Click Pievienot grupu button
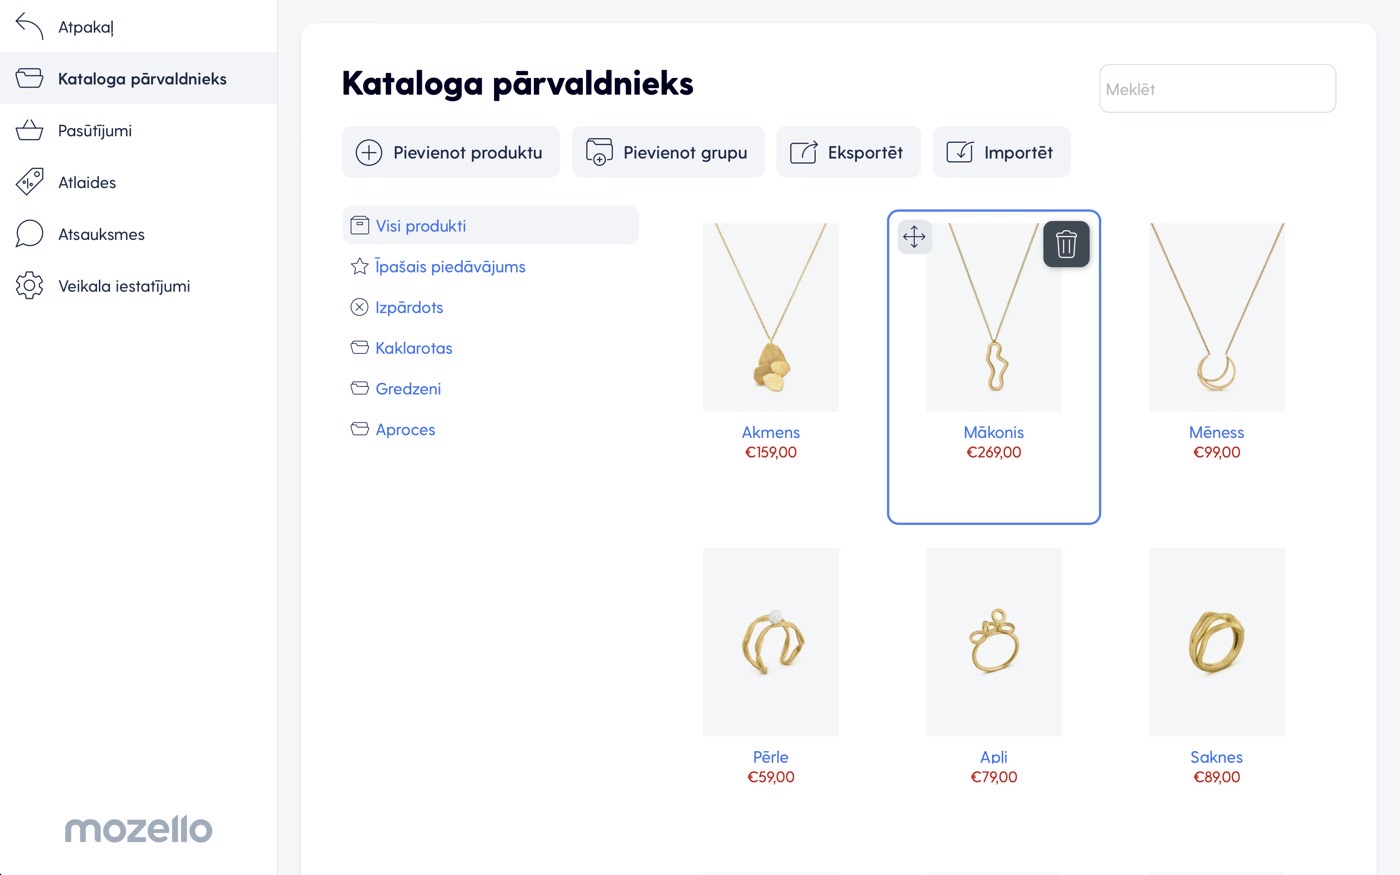This screenshot has height=875, width=1400. (668, 152)
